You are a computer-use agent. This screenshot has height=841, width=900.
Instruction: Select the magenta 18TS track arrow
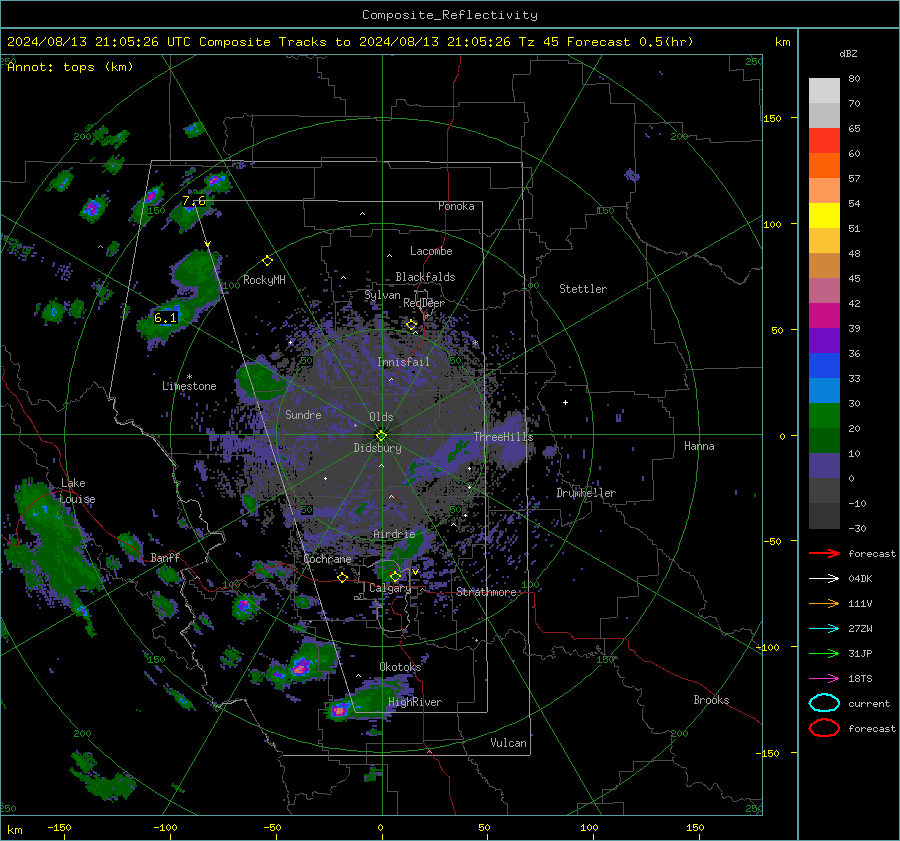824,679
